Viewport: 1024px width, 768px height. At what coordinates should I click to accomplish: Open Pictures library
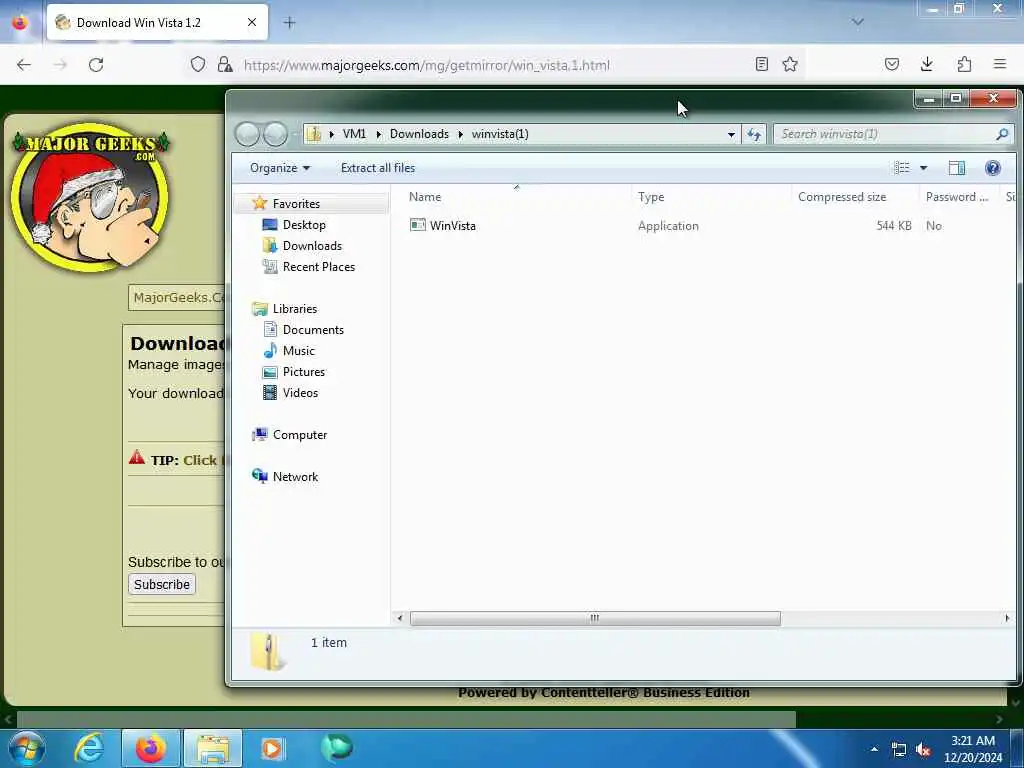click(x=303, y=372)
